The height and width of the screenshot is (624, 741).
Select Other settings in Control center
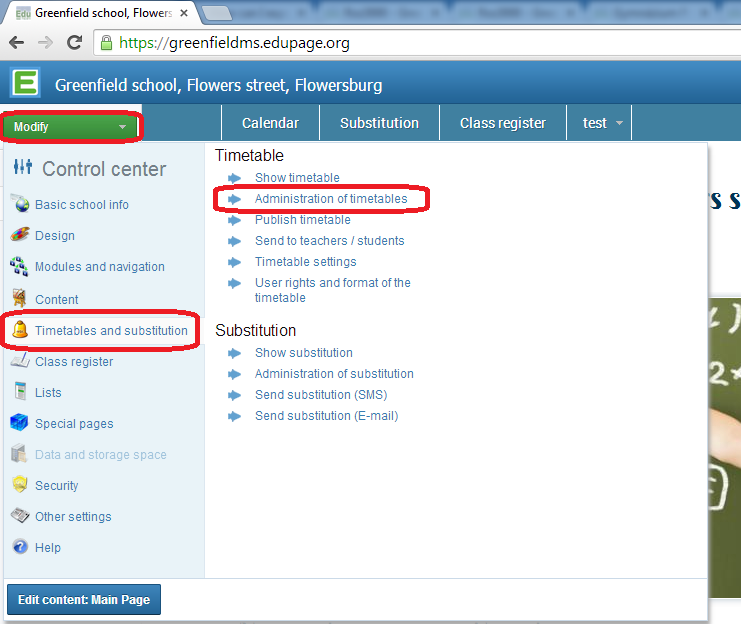coord(73,517)
